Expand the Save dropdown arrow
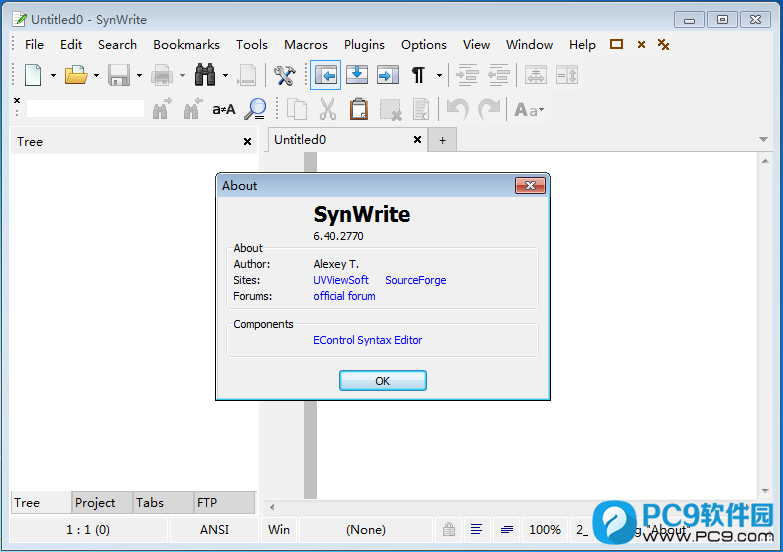 (x=139, y=75)
